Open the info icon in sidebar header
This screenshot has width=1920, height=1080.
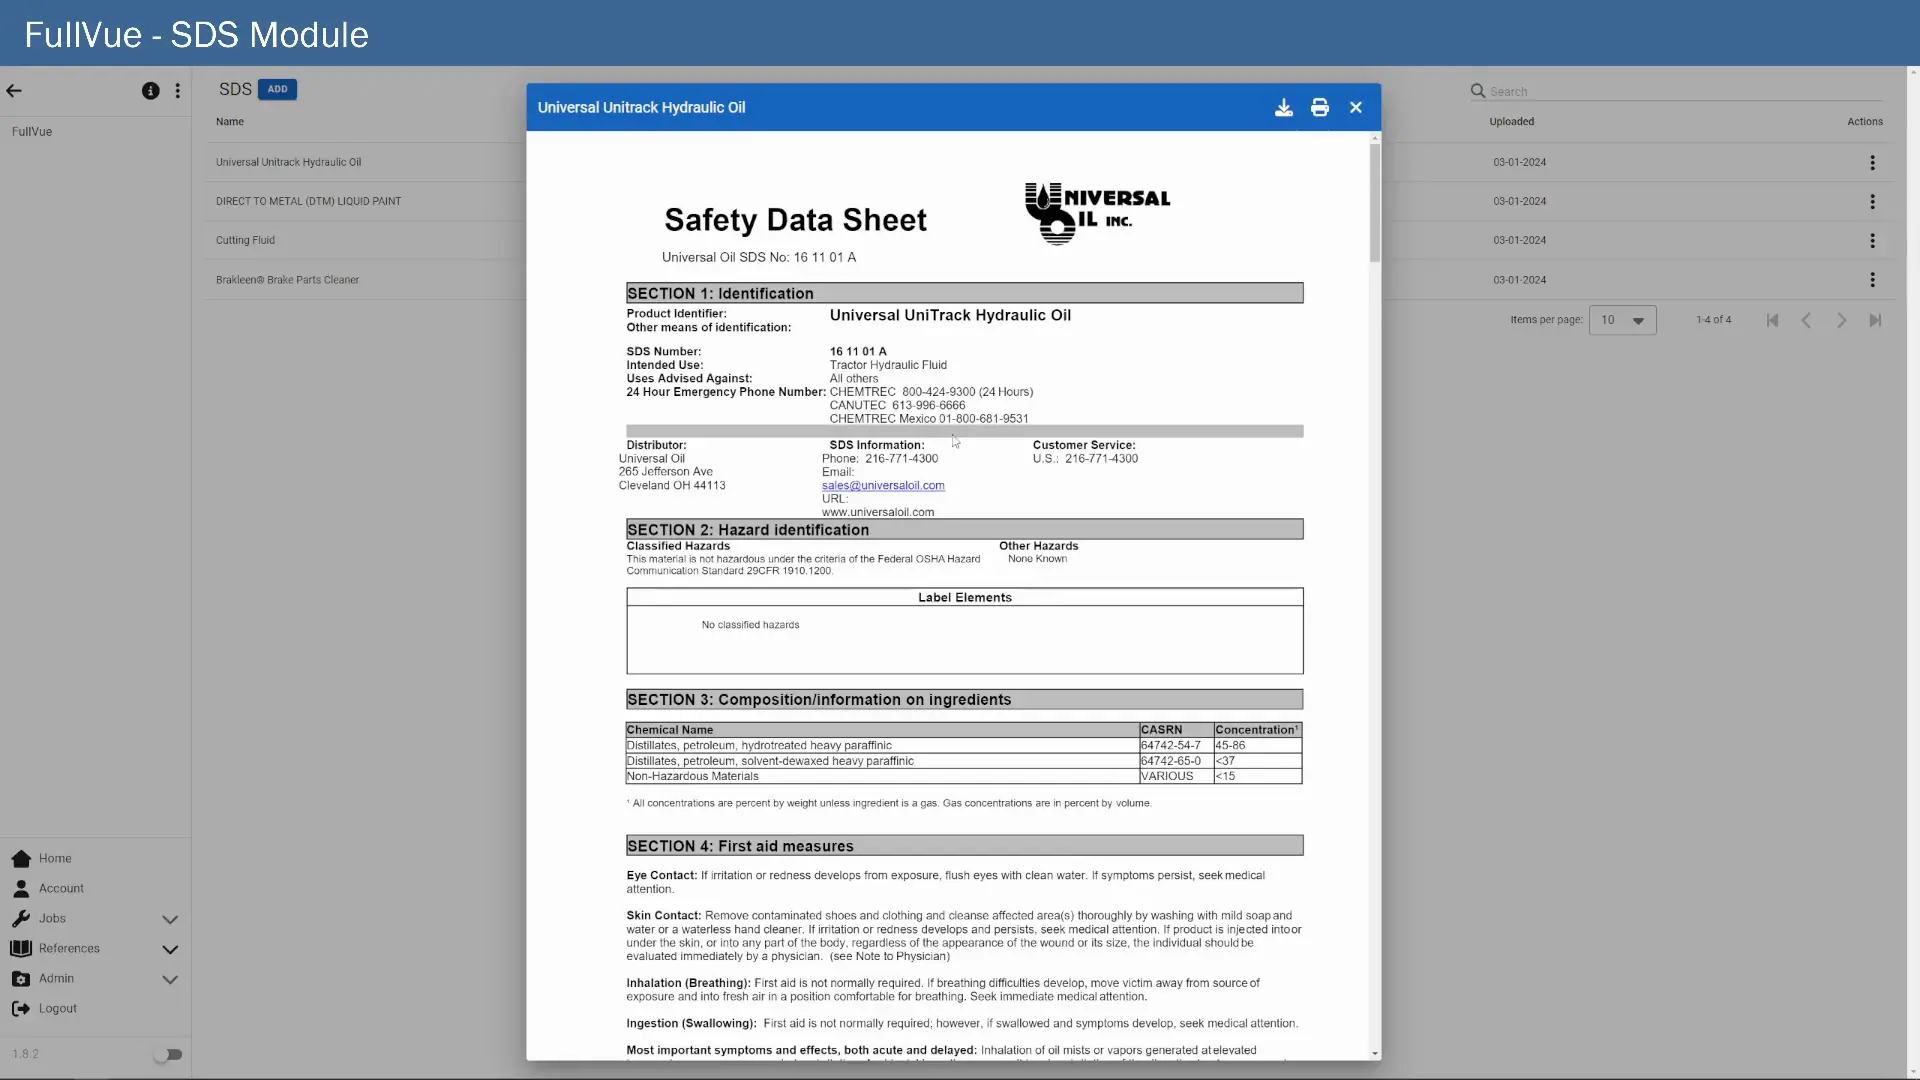click(x=151, y=91)
